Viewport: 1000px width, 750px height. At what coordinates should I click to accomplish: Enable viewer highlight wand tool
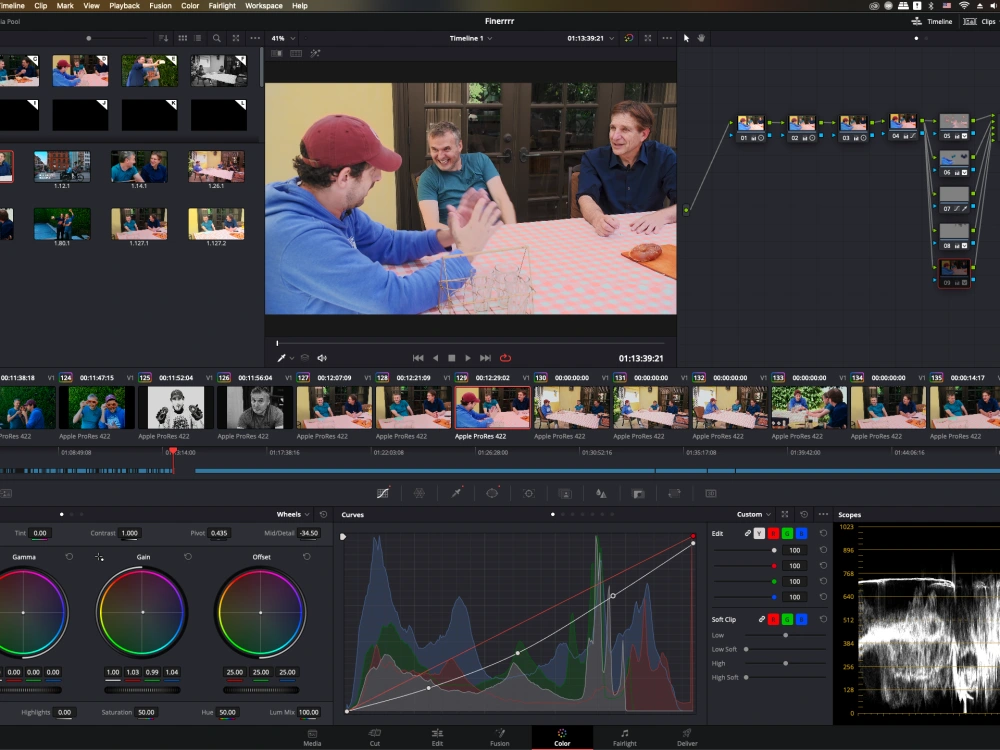pos(315,54)
